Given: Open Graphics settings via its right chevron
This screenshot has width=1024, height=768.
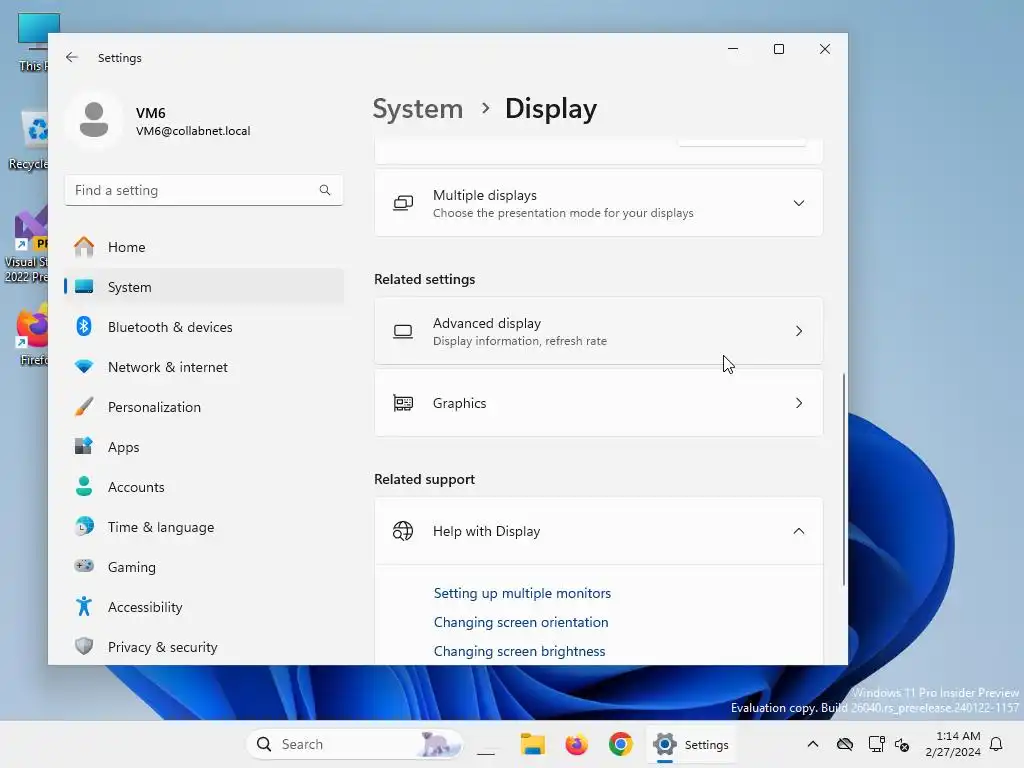Looking at the screenshot, I should pyautogui.click(x=799, y=403).
